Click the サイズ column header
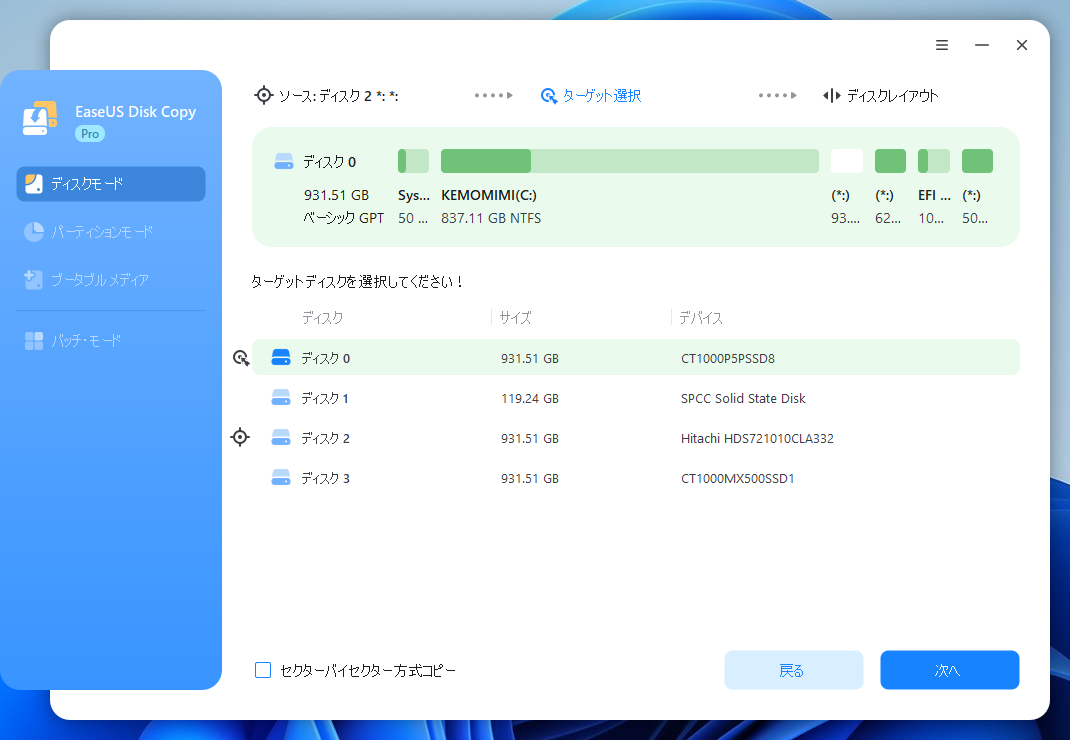Image resolution: width=1070 pixels, height=740 pixels. click(516, 318)
